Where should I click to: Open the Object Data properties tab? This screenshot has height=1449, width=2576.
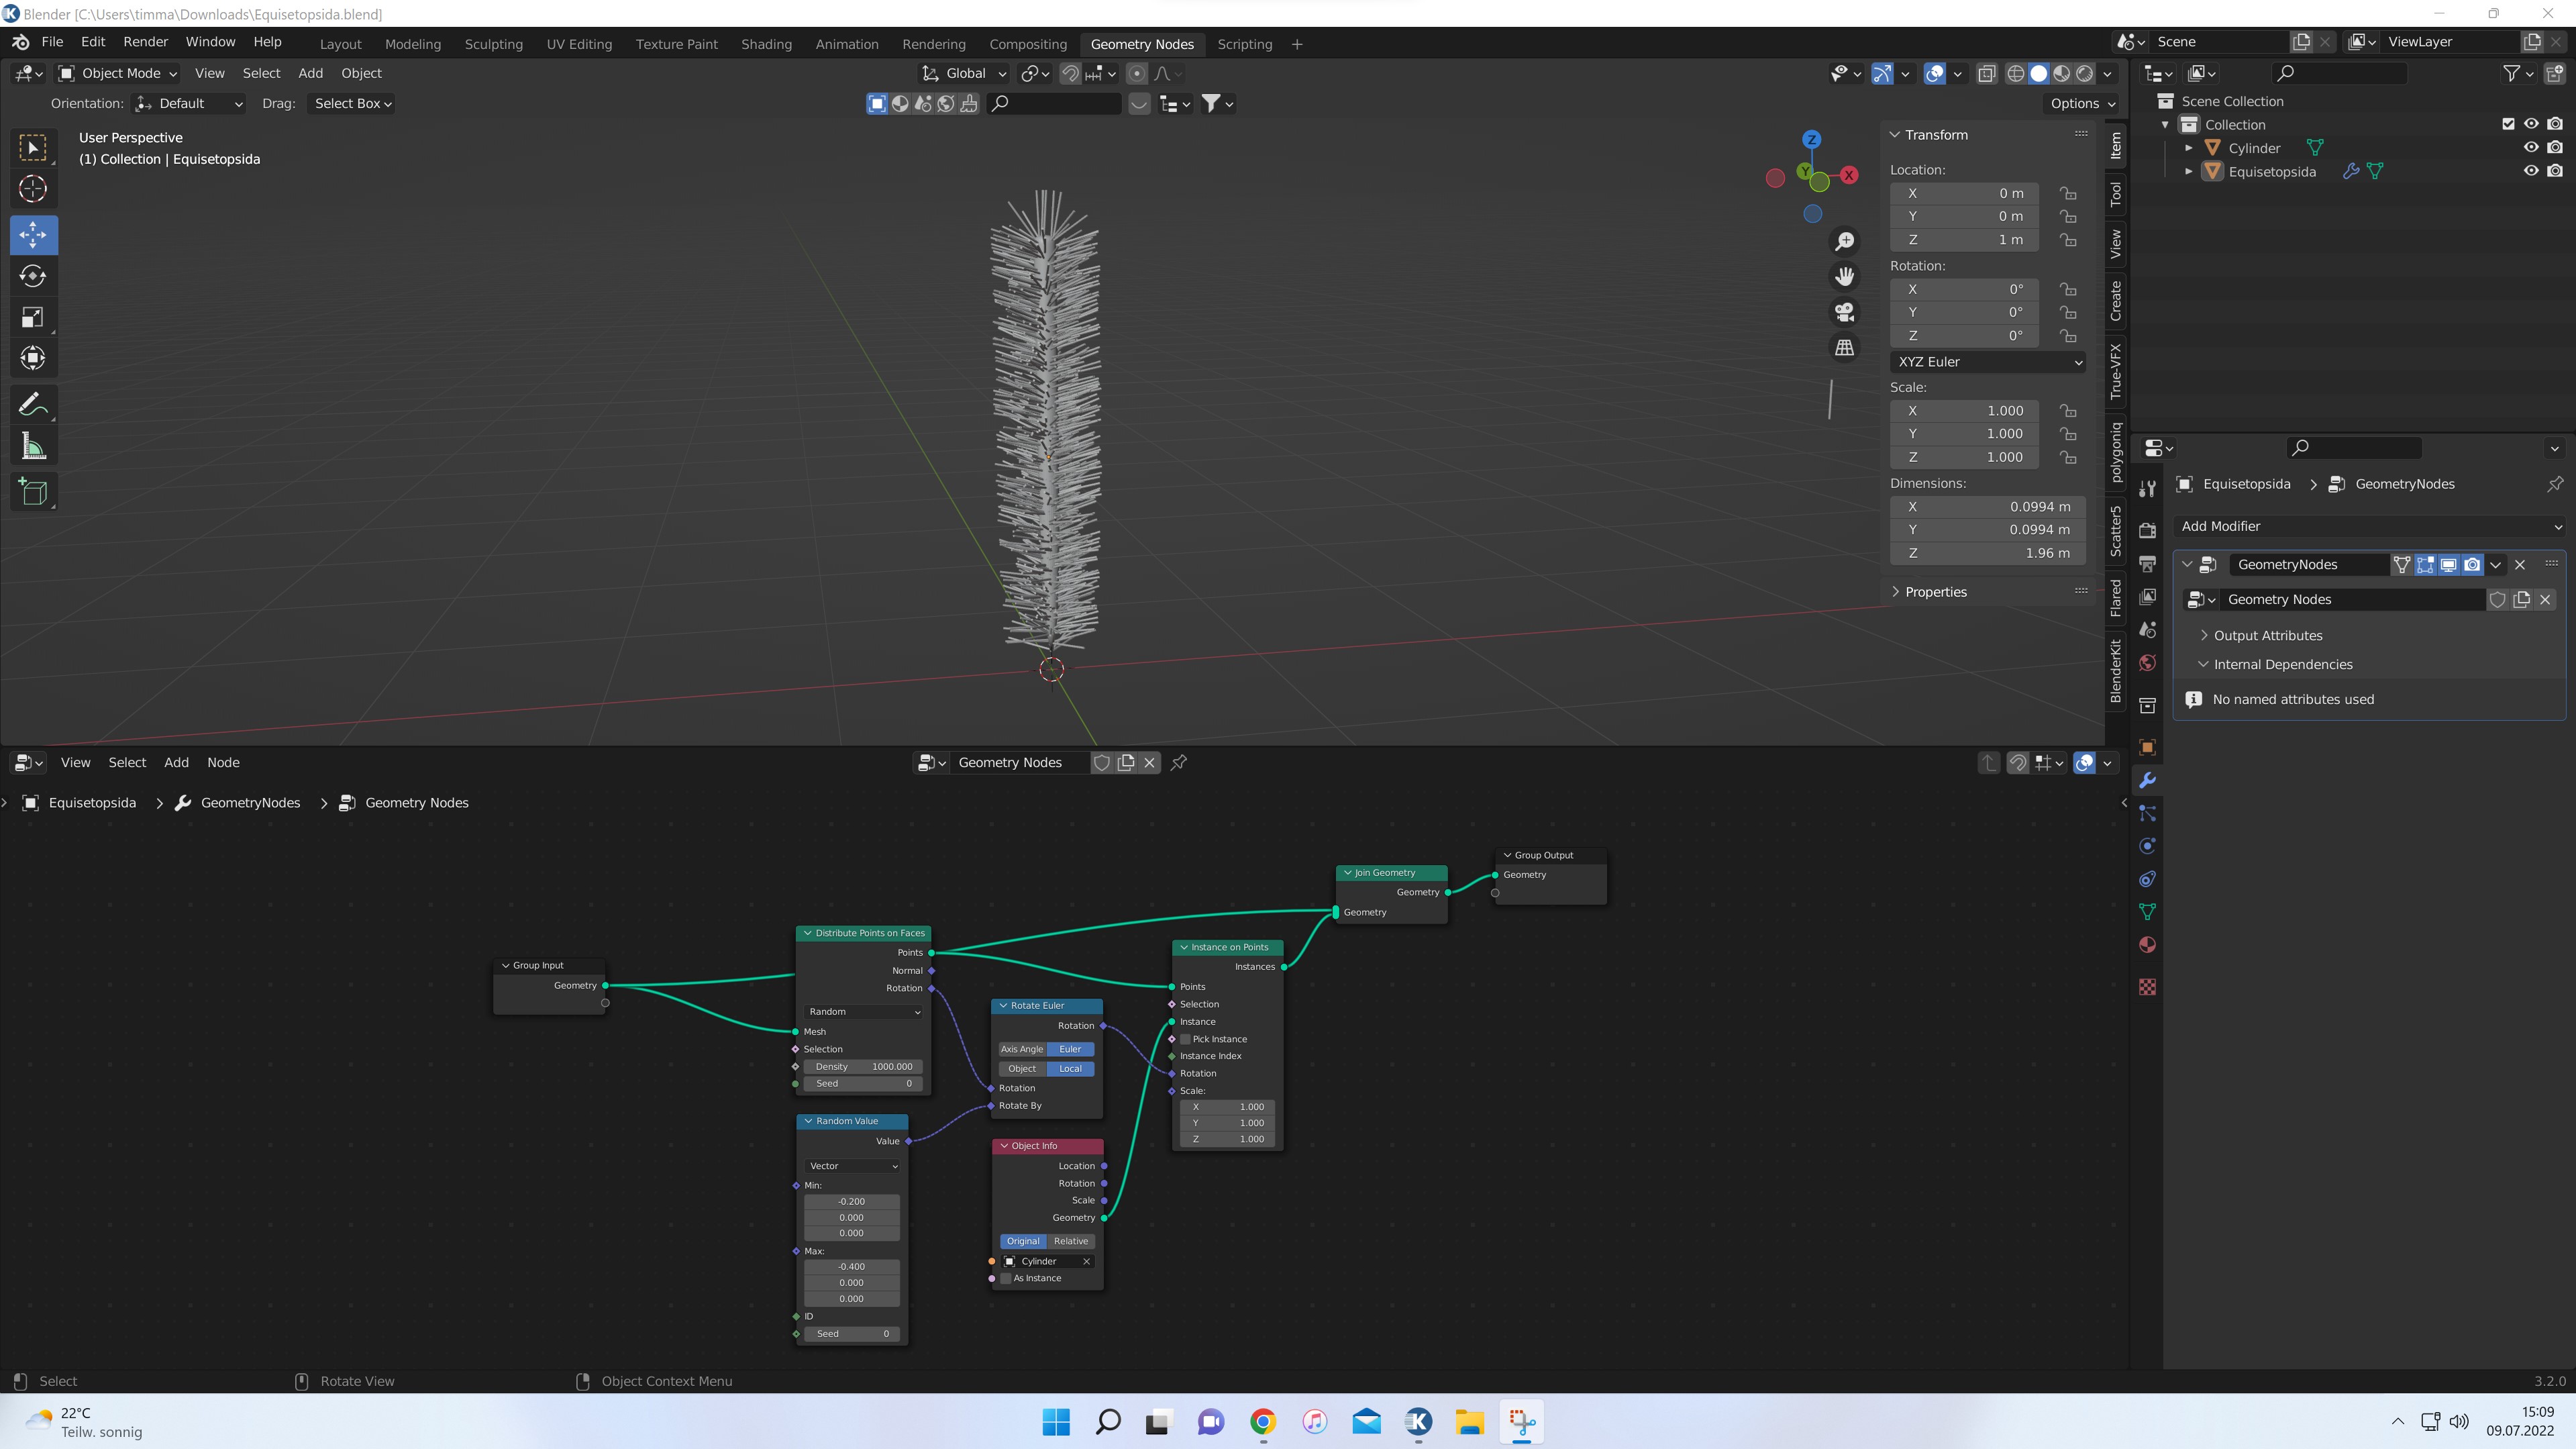pyautogui.click(x=2147, y=912)
